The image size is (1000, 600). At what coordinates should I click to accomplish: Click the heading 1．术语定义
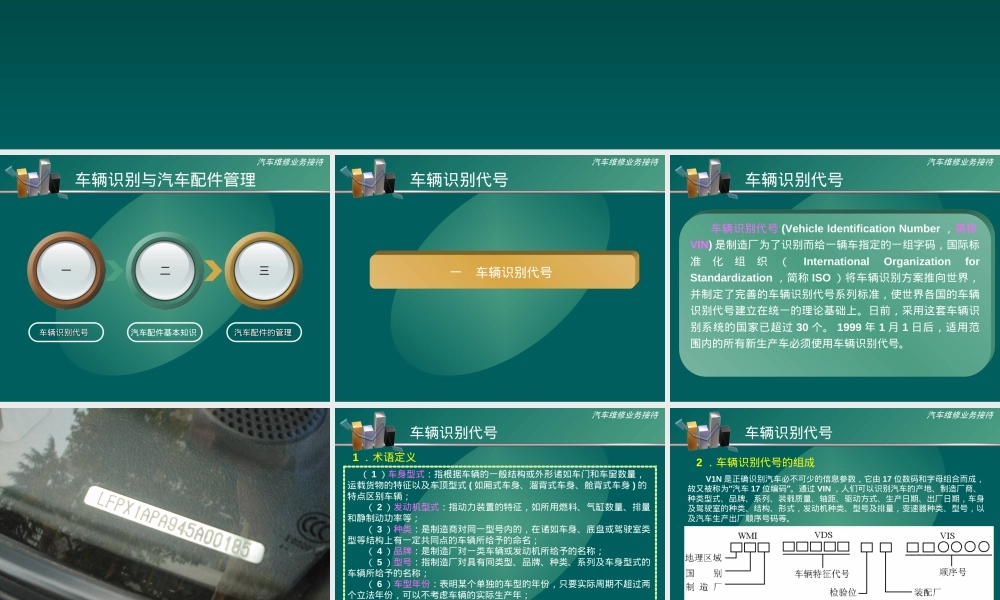384,457
